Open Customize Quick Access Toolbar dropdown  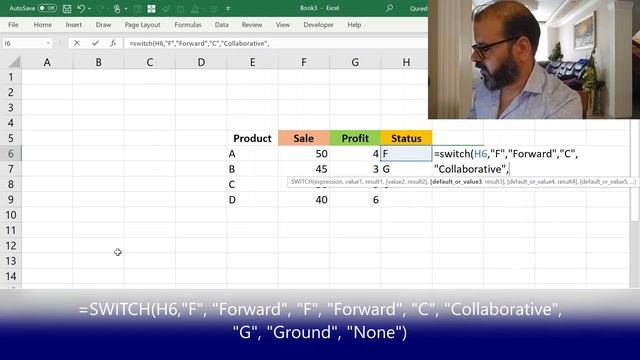pyautogui.click(x=228, y=9)
